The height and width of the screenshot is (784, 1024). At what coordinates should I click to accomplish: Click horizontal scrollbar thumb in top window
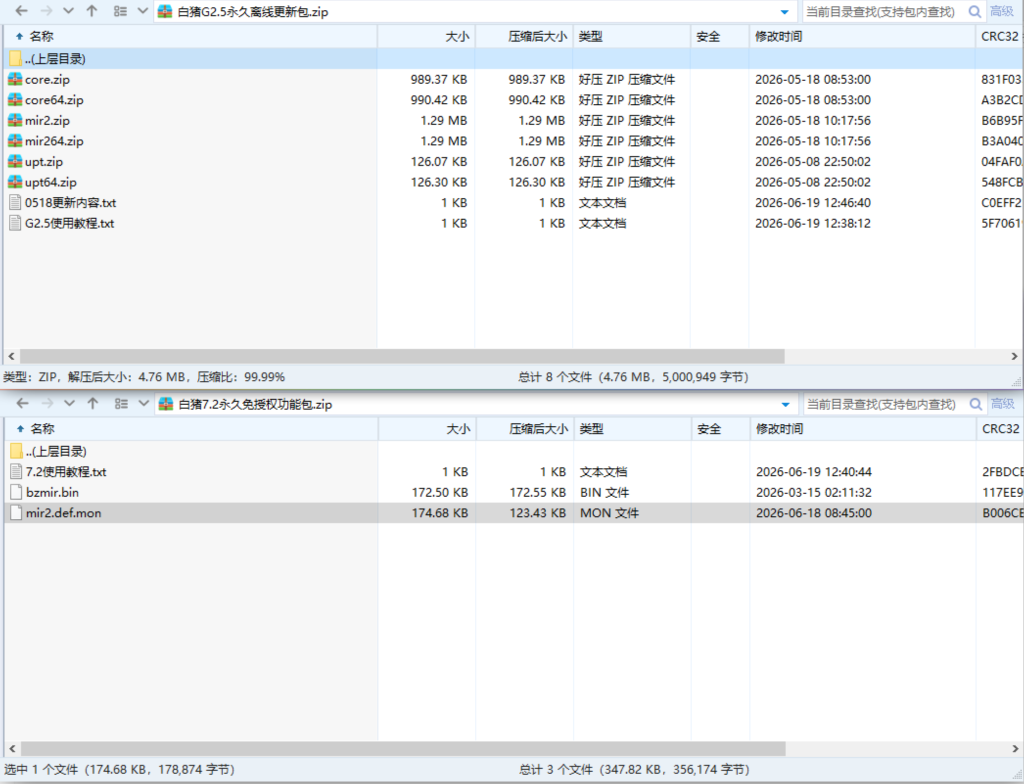coord(402,356)
